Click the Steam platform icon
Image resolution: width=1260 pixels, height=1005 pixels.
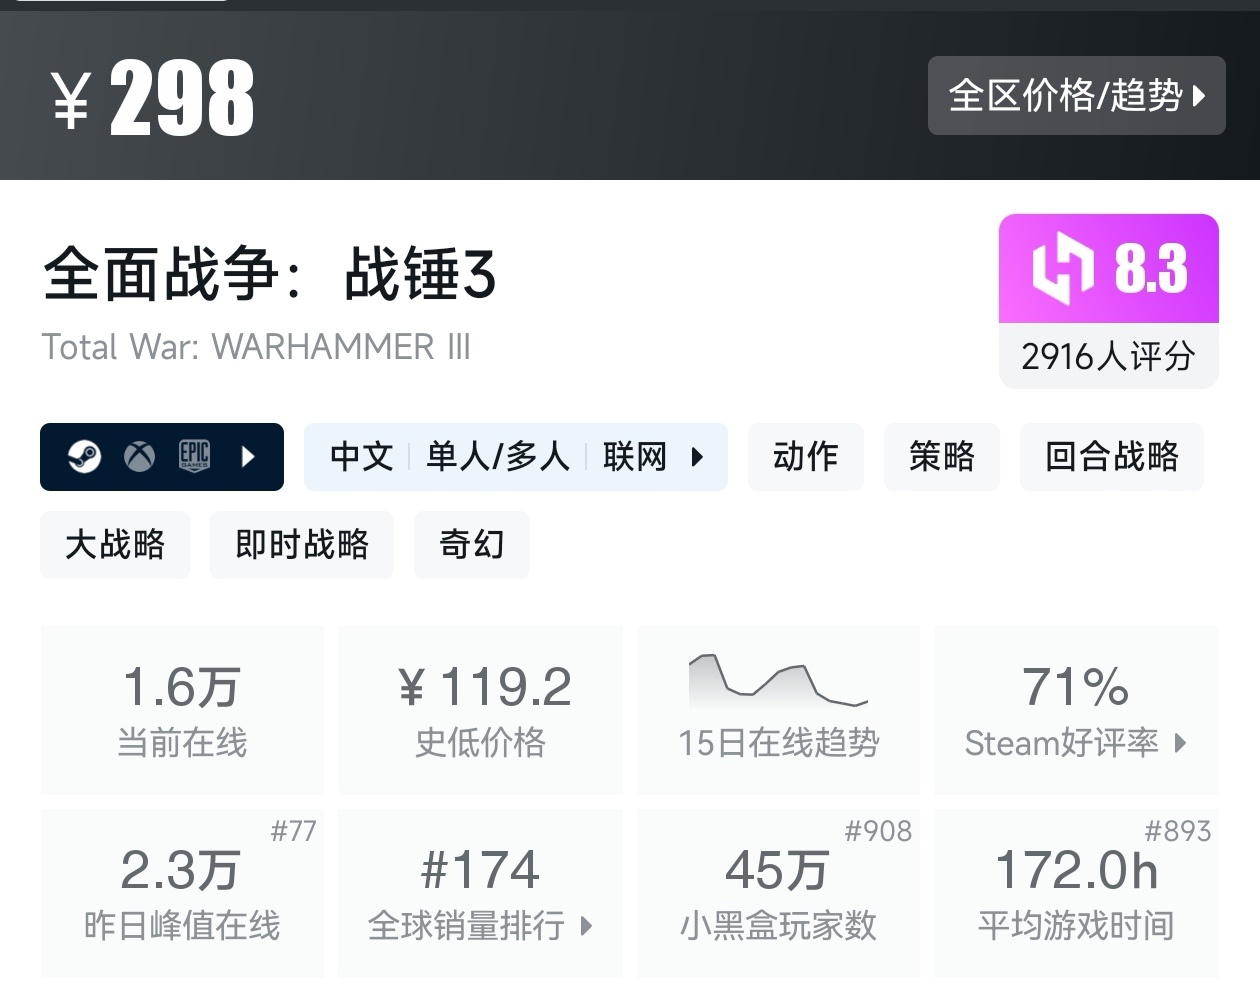pos(84,457)
